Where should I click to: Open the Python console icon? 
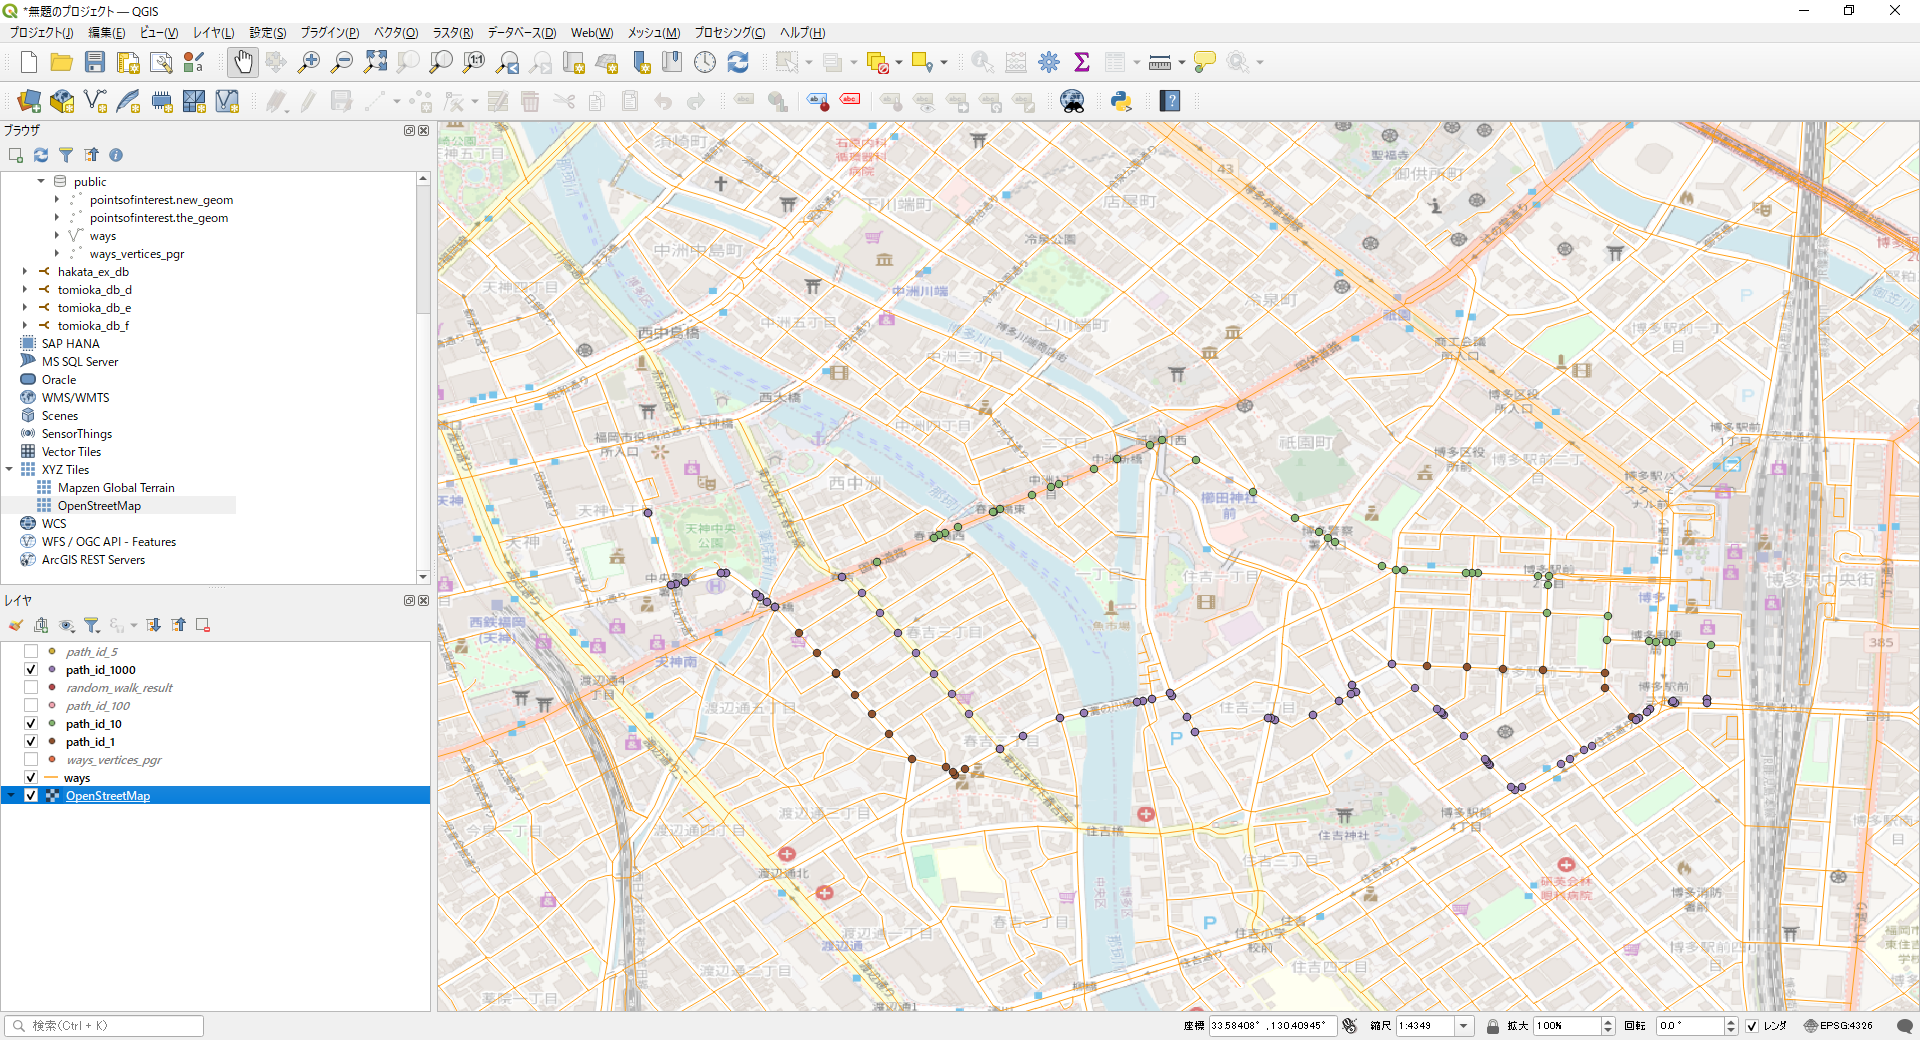[x=1121, y=101]
